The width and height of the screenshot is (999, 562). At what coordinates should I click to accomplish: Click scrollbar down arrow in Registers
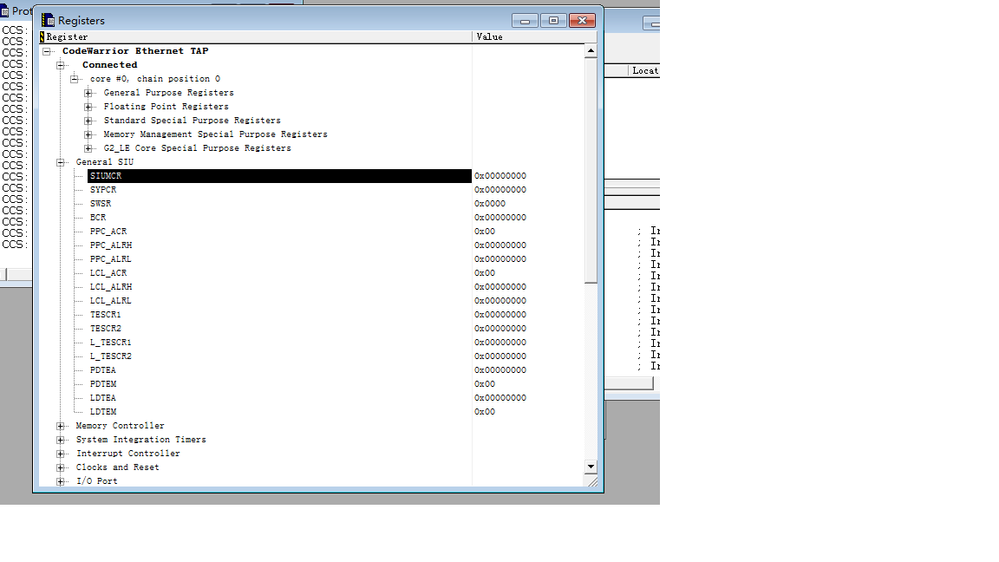[x=591, y=466]
